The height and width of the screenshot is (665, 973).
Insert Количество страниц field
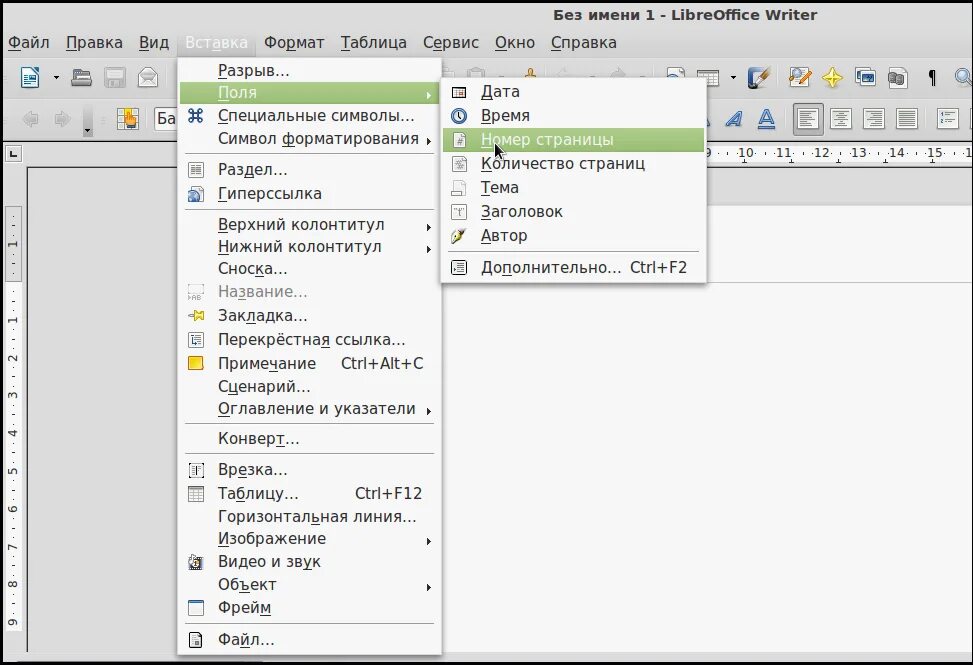tap(573, 164)
